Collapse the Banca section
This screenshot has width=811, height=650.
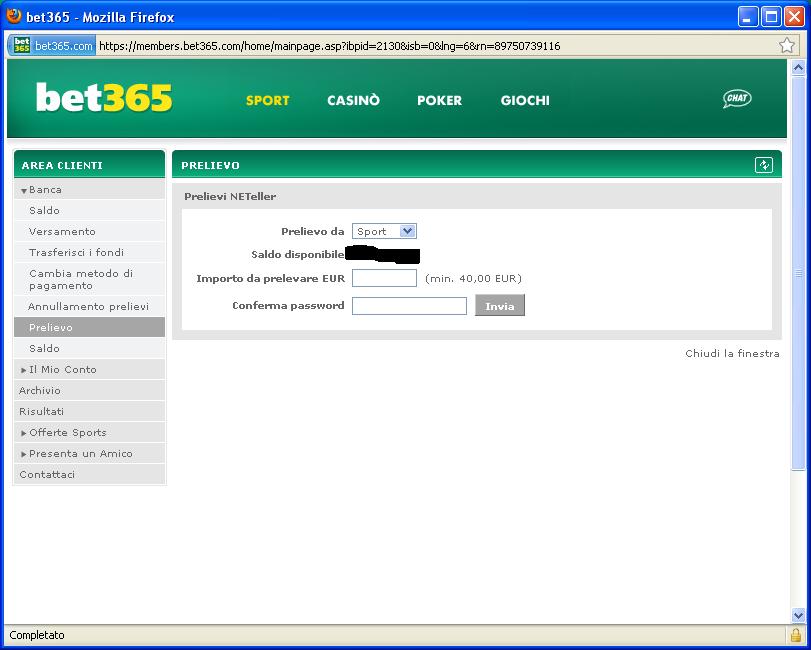89,190
